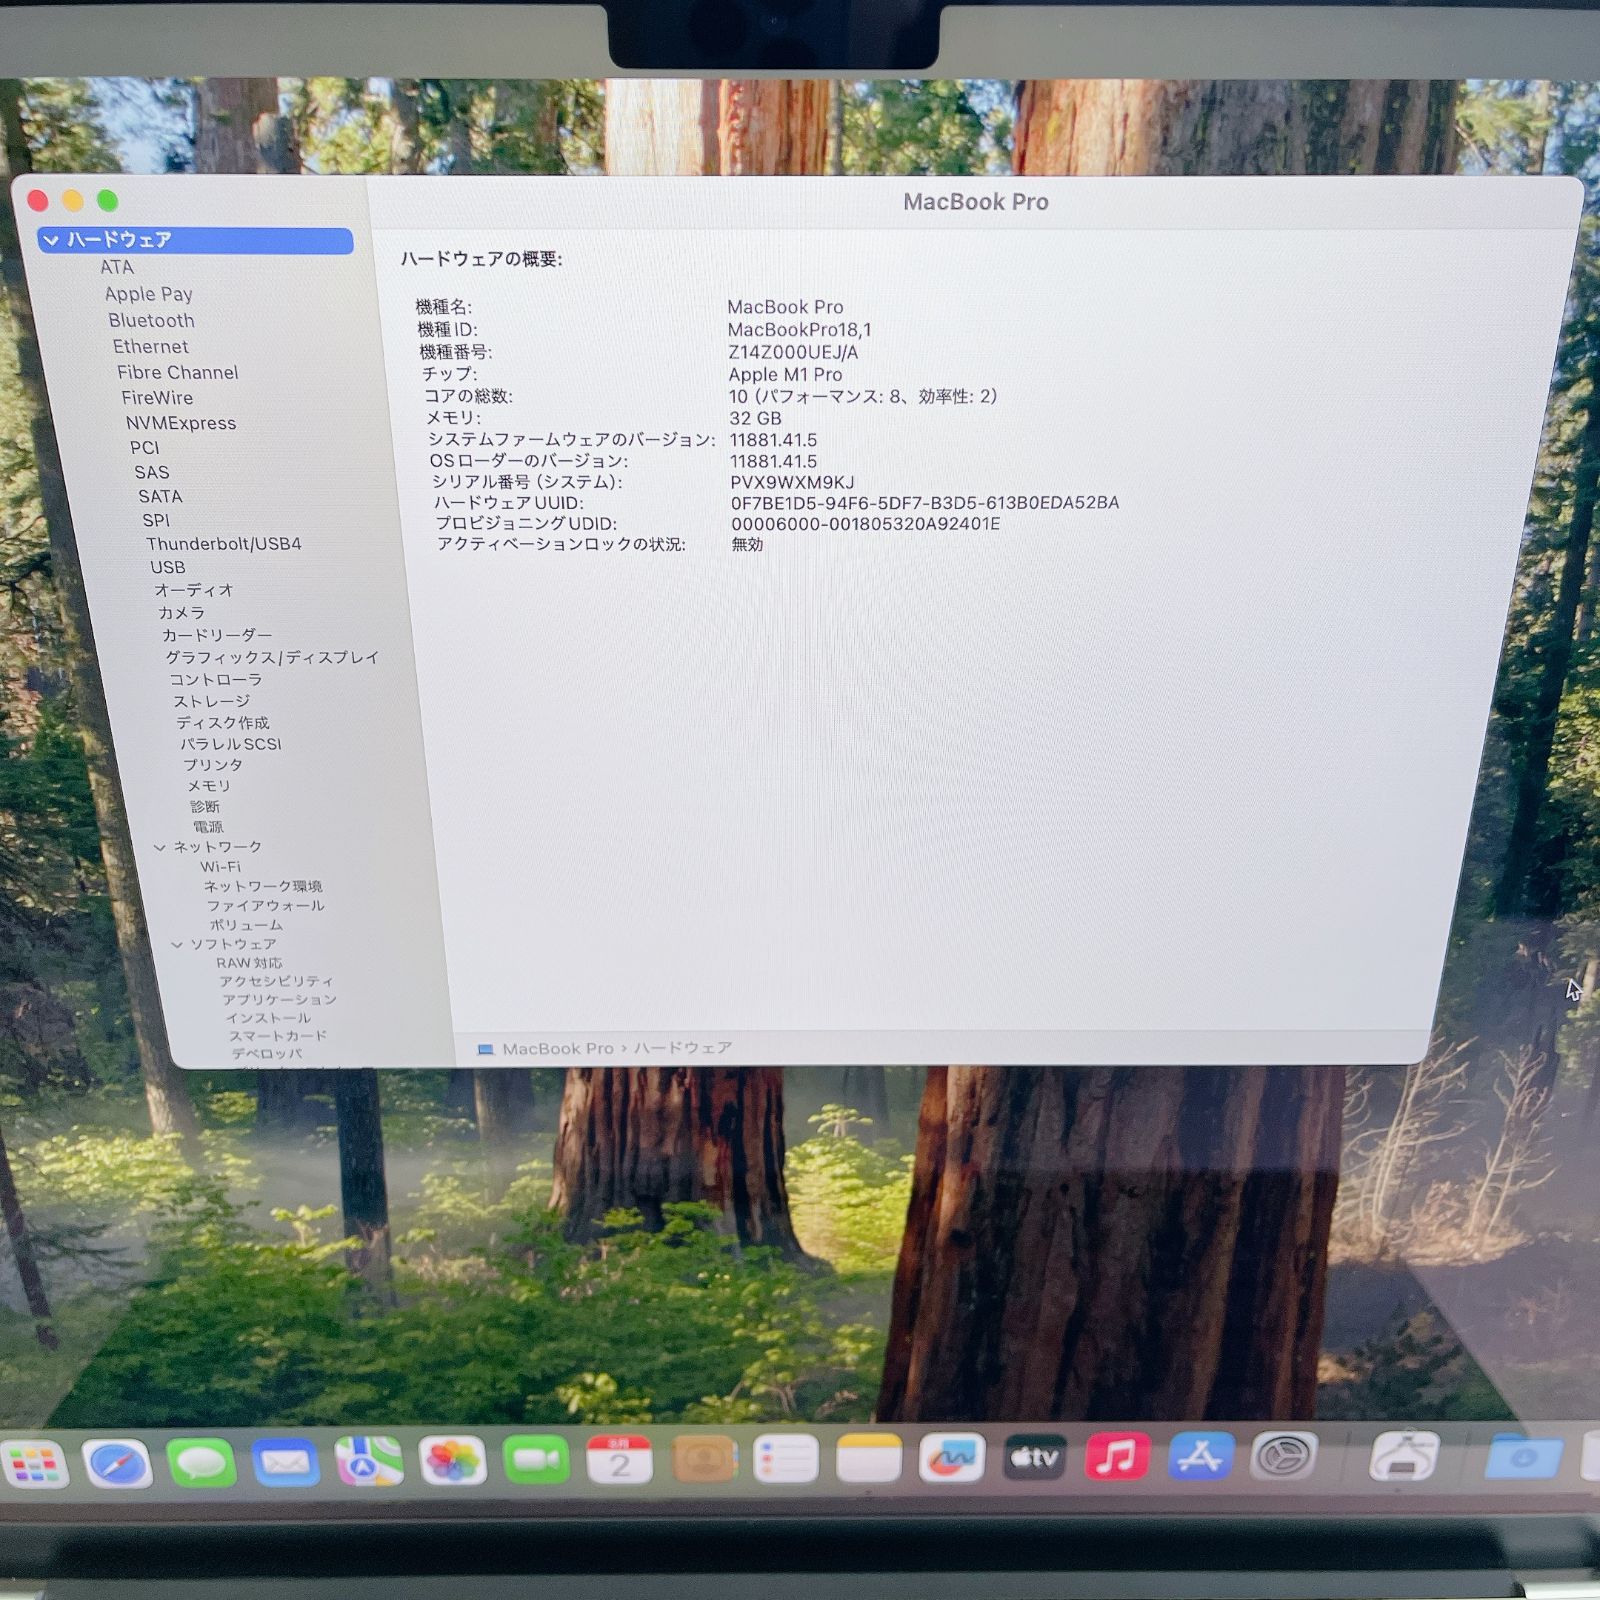Open the Music app in Dock
The image size is (1600, 1600).
coord(1117,1458)
